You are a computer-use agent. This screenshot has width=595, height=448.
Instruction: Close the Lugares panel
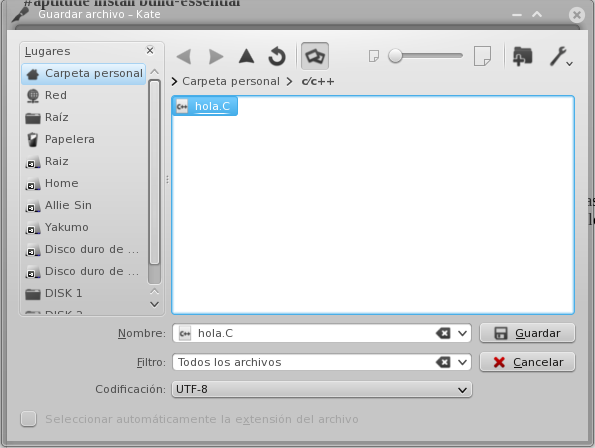(150, 50)
